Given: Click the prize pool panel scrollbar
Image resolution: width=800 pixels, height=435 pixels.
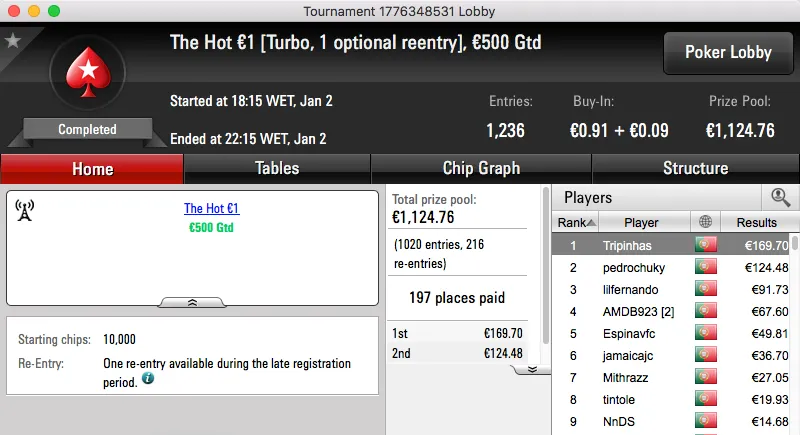Looking at the screenshot, I should (x=545, y=270).
